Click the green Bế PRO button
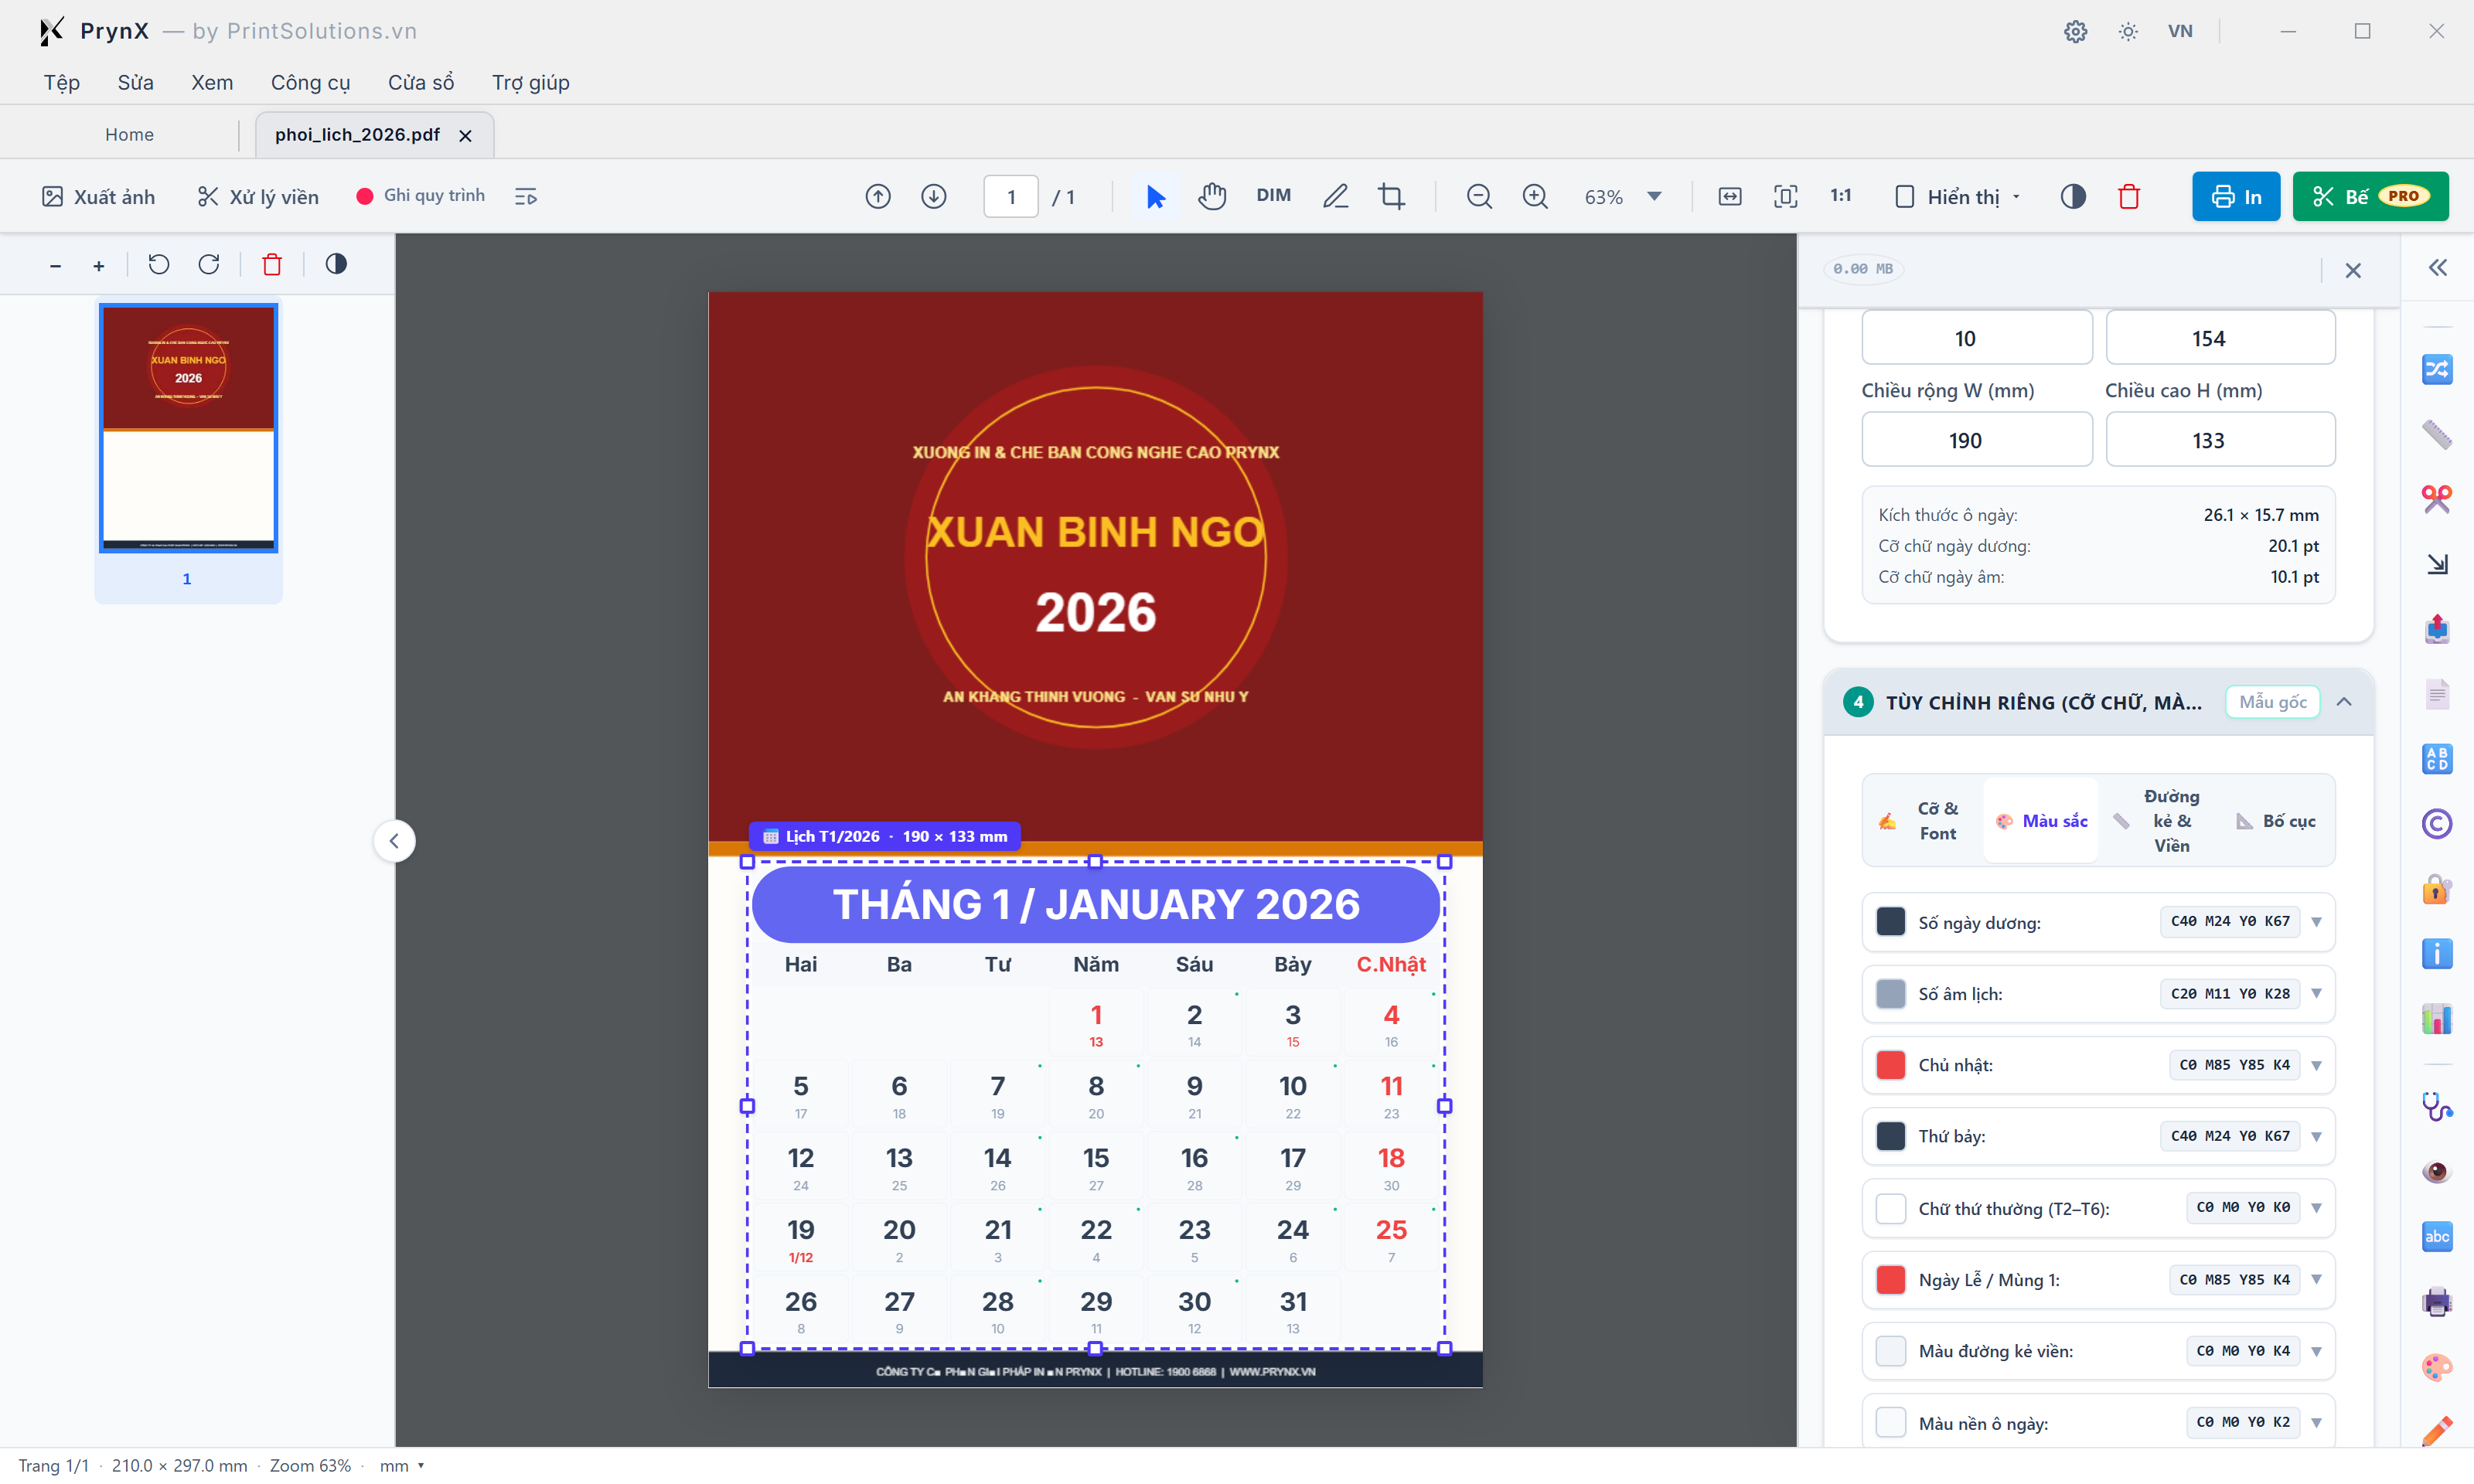The width and height of the screenshot is (2474, 1484). pos(2370,196)
